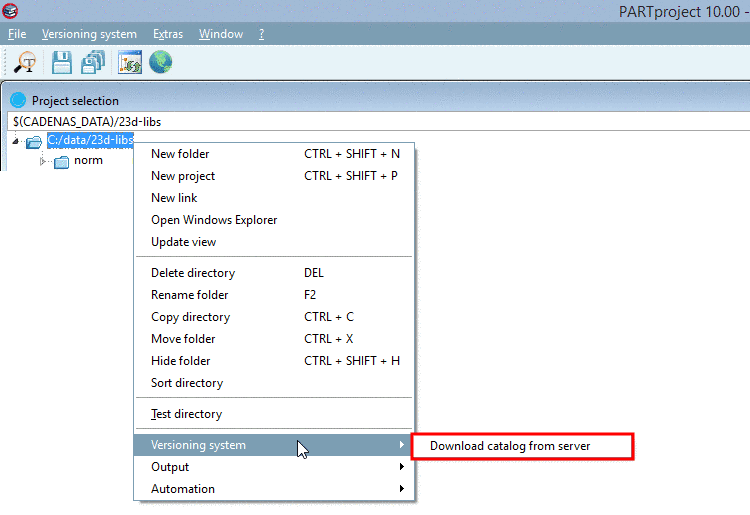Viewport: 750px width, 515px height.
Task: Choose New project from context menu
Action: point(274,176)
